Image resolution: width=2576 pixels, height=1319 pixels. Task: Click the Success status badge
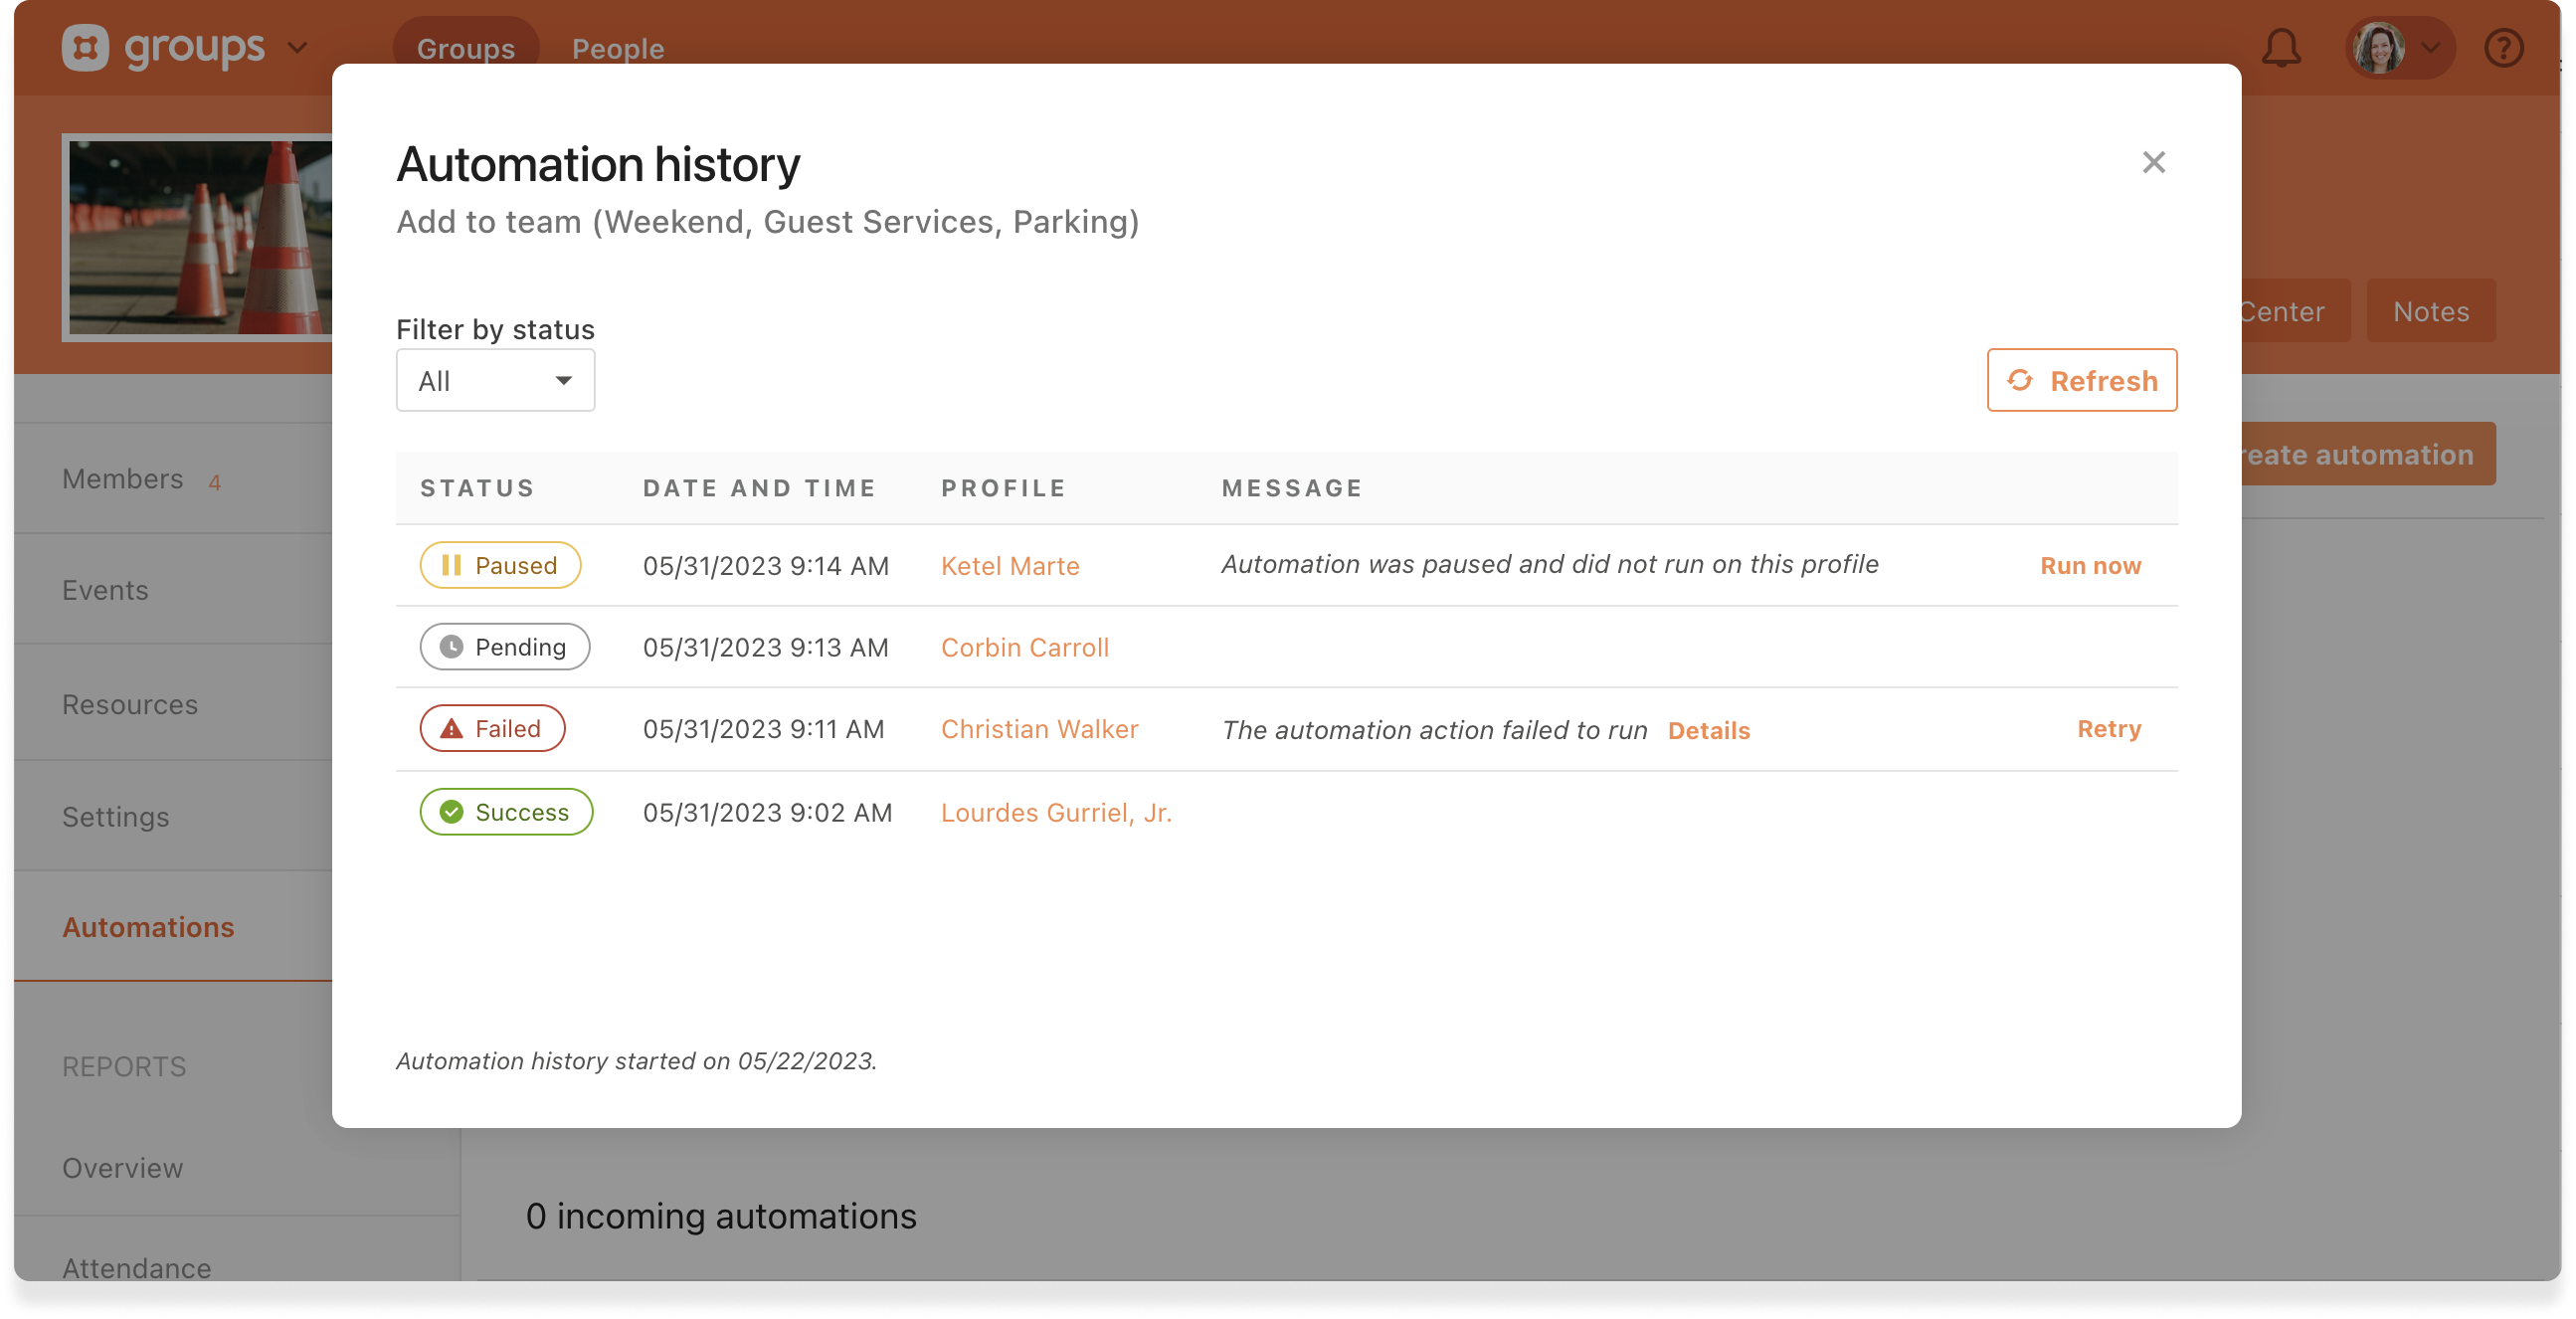[x=506, y=812]
